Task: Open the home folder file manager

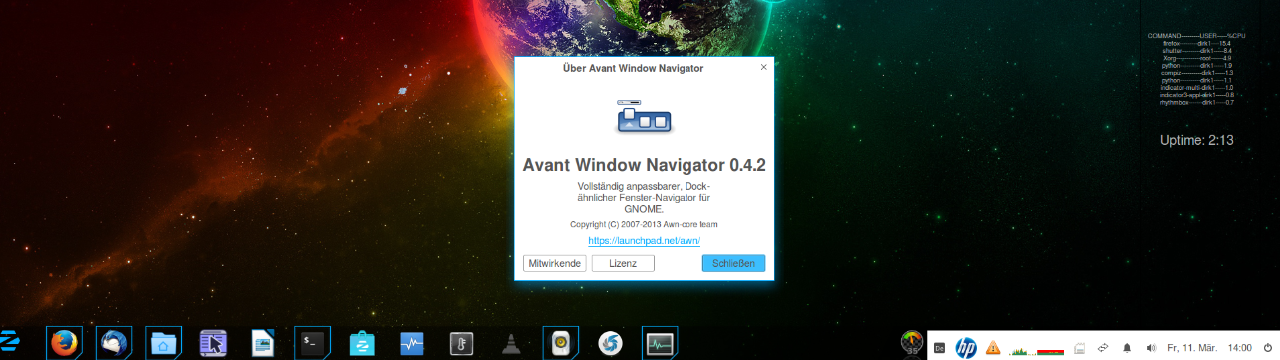Action: 163,343
